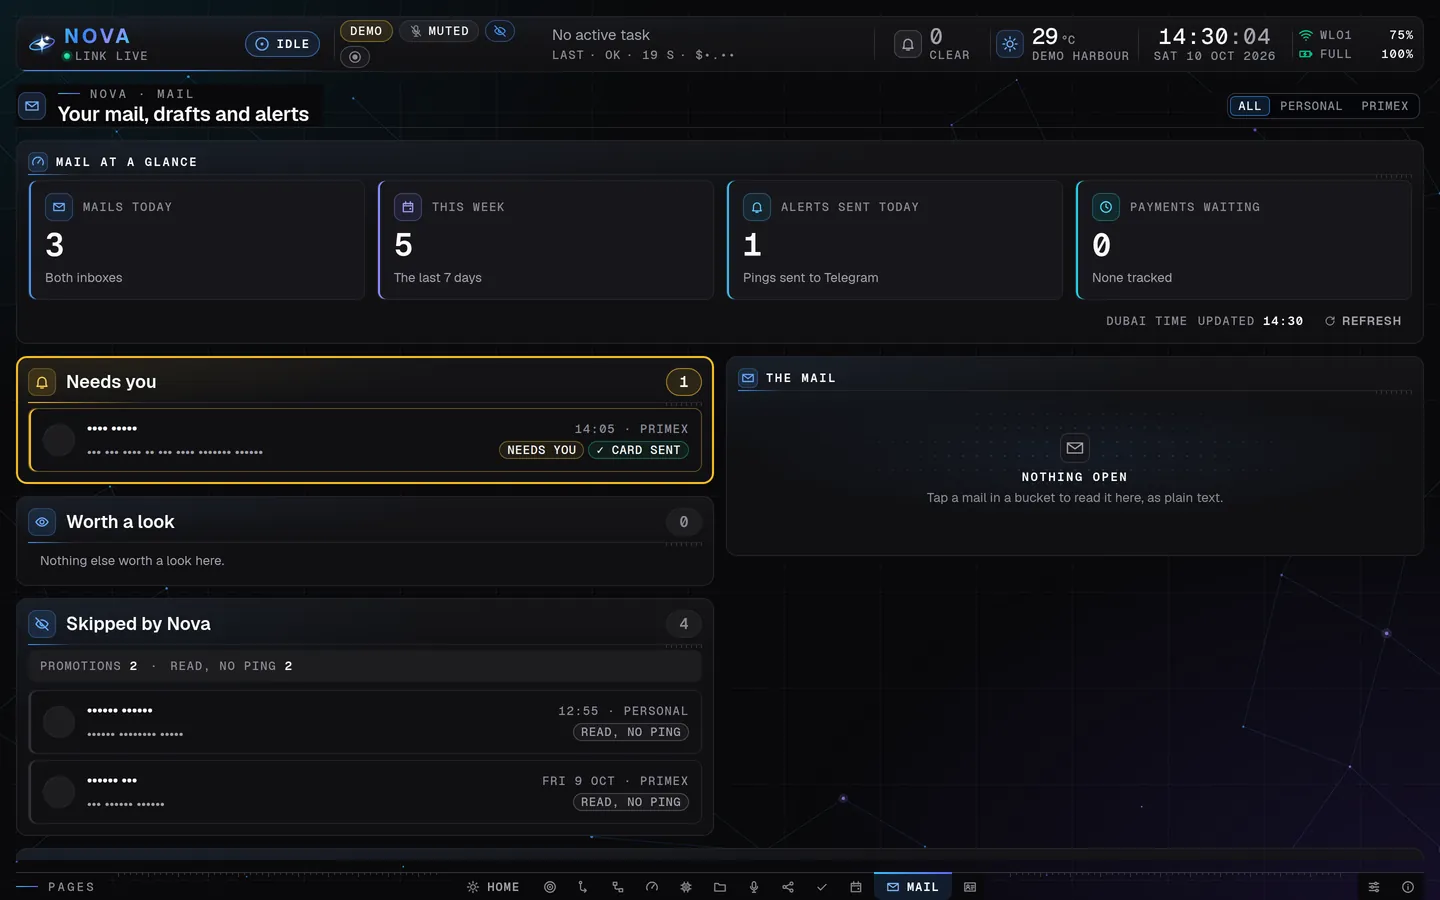This screenshot has height=900, width=1440.
Task: Click CLEAR notifications in the top bar
Action: pyautogui.click(x=949, y=56)
